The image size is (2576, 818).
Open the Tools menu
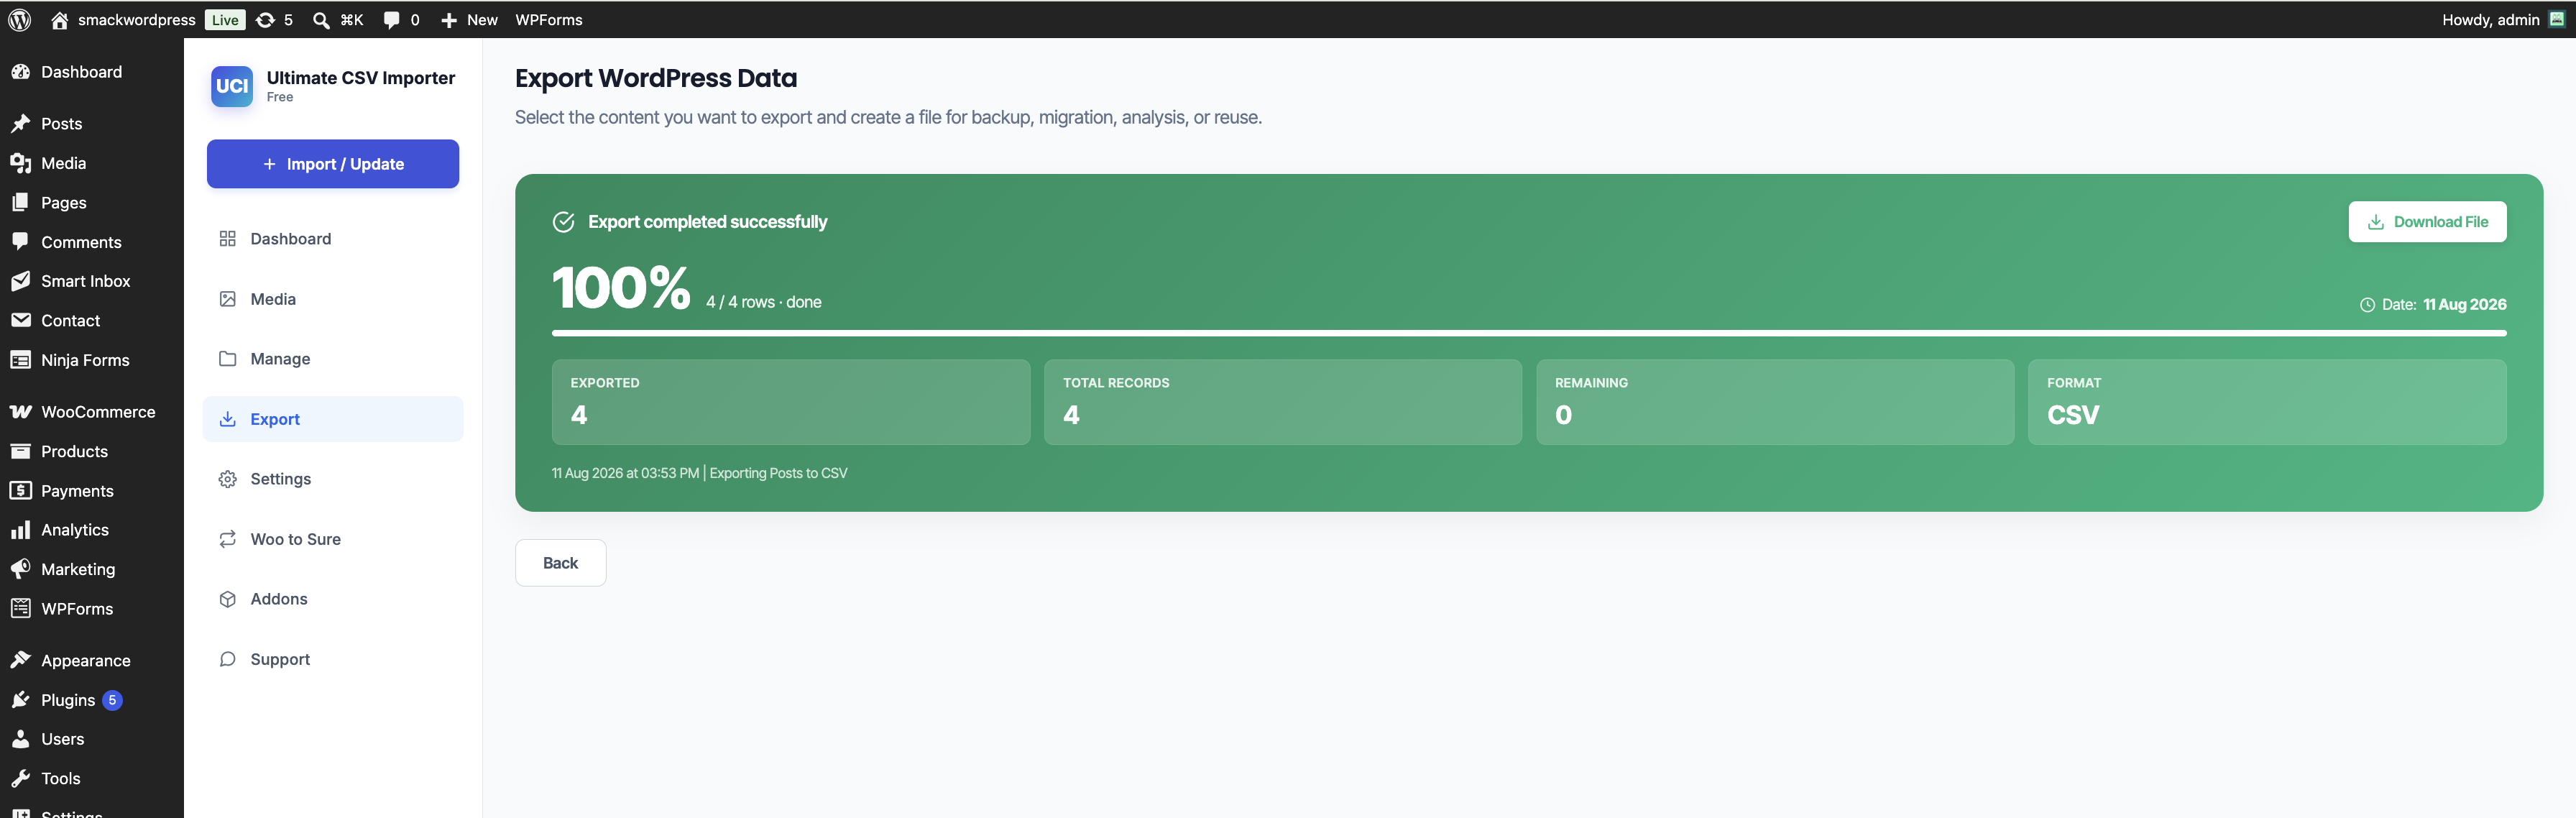click(92, 779)
